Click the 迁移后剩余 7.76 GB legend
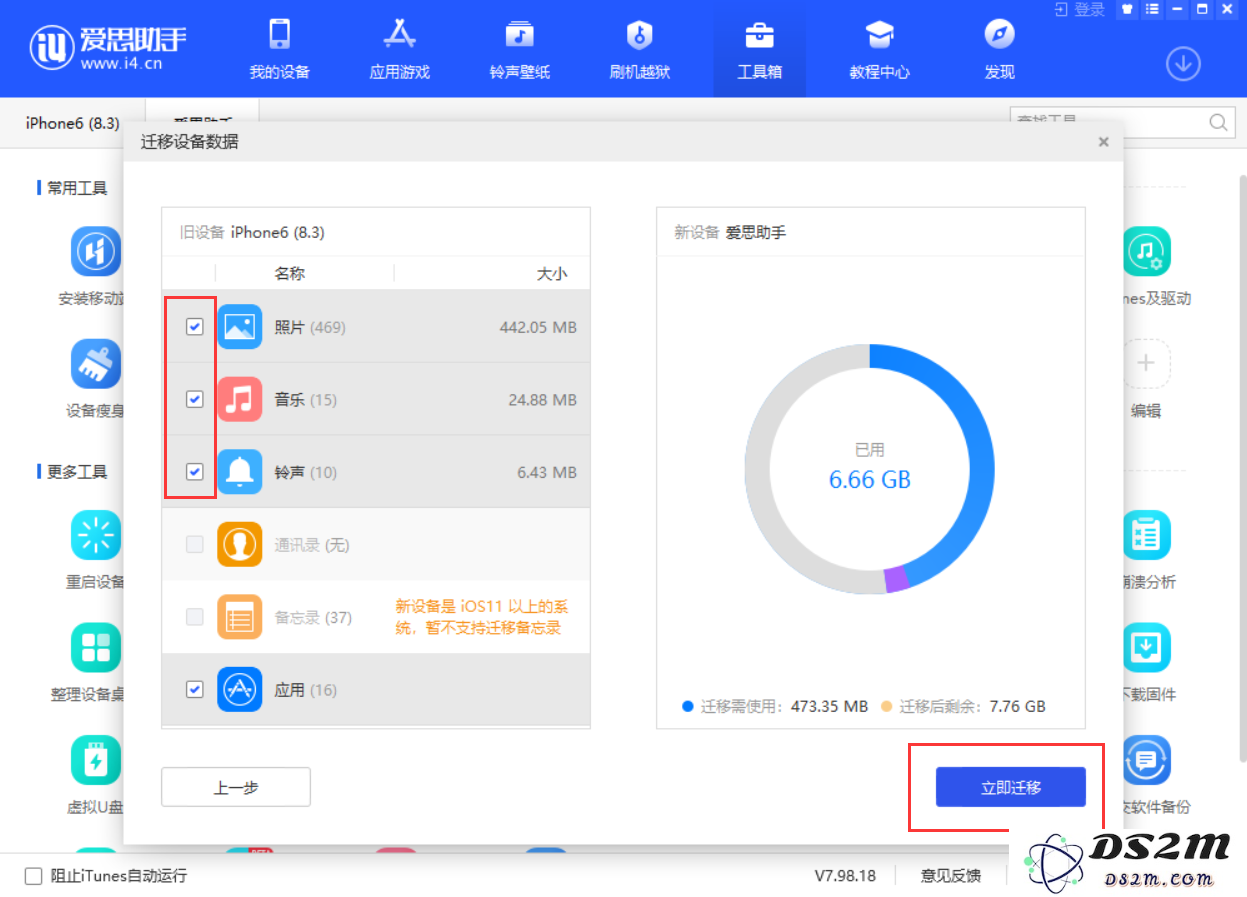This screenshot has height=897, width=1247. tap(962, 706)
